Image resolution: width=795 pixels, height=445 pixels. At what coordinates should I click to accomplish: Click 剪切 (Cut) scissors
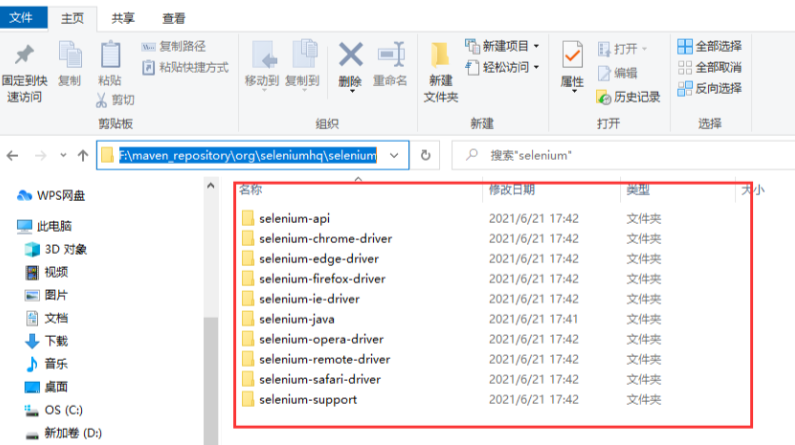coord(115,100)
